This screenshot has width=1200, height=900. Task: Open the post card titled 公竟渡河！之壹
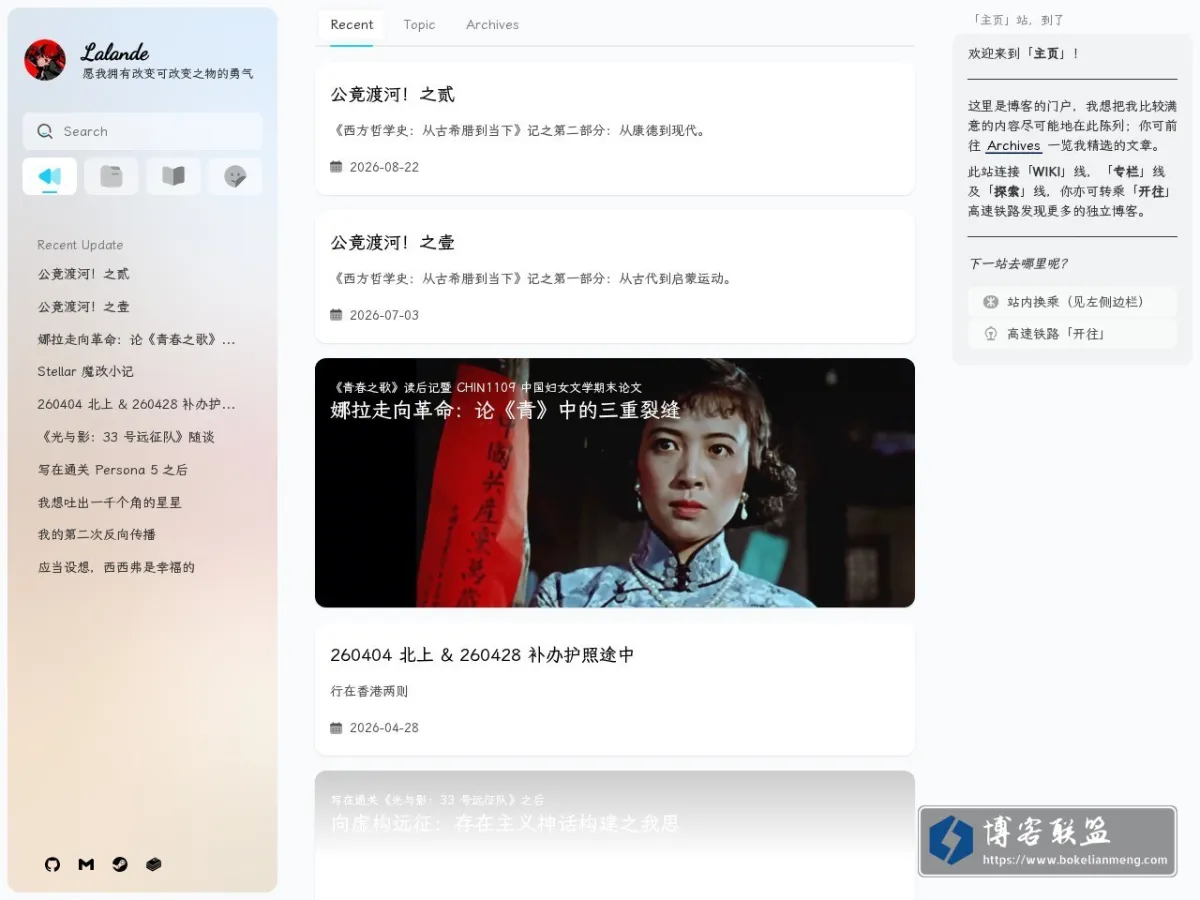pos(615,276)
